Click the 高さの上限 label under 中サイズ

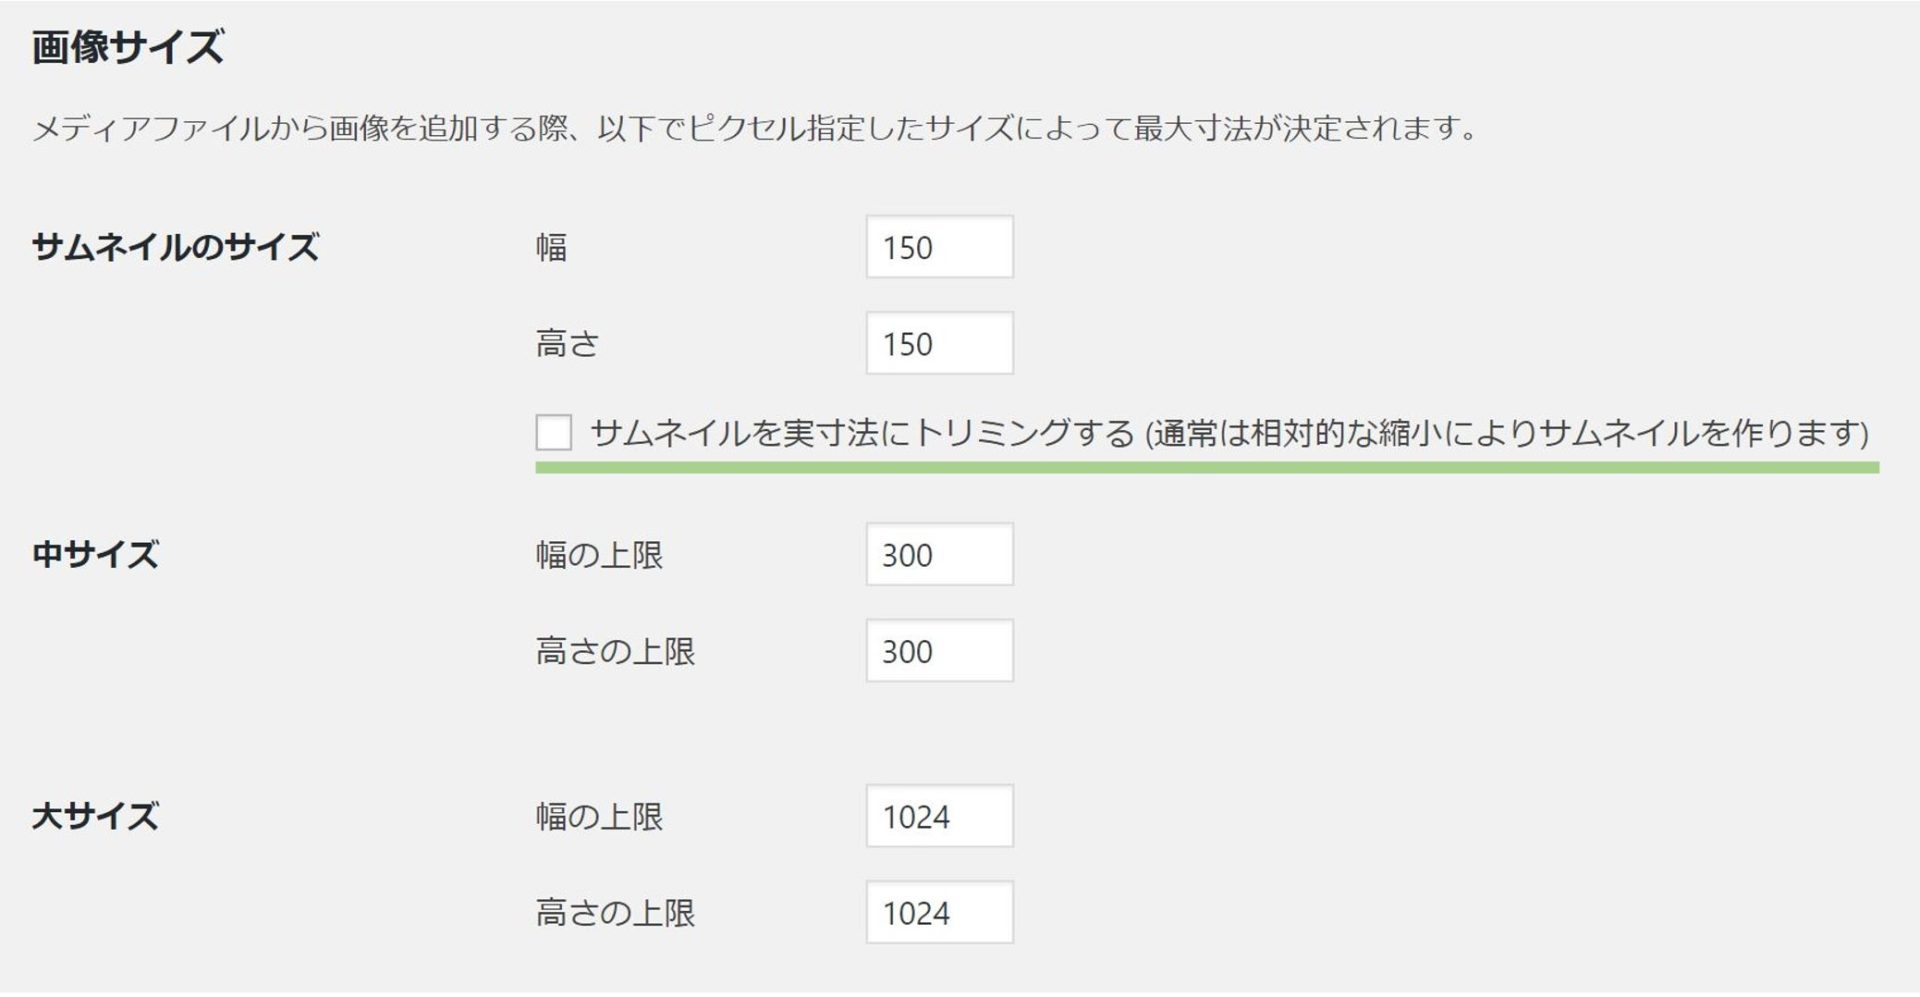[x=615, y=652]
